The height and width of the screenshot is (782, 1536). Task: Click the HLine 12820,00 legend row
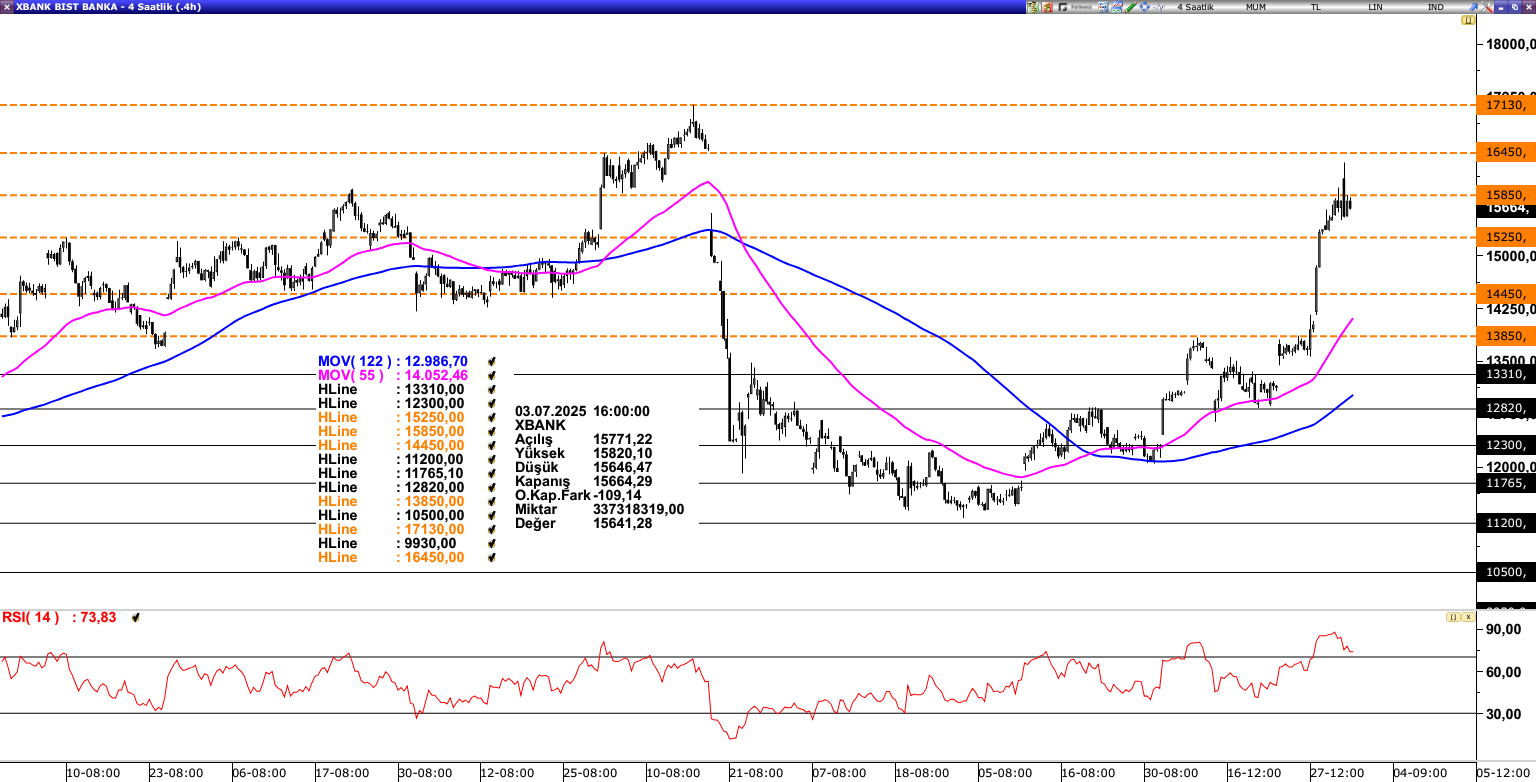pos(391,487)
